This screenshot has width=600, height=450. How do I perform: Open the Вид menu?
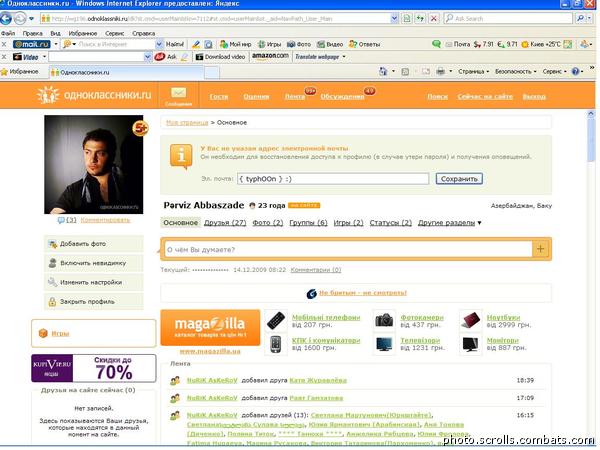(x=55, y=34)
